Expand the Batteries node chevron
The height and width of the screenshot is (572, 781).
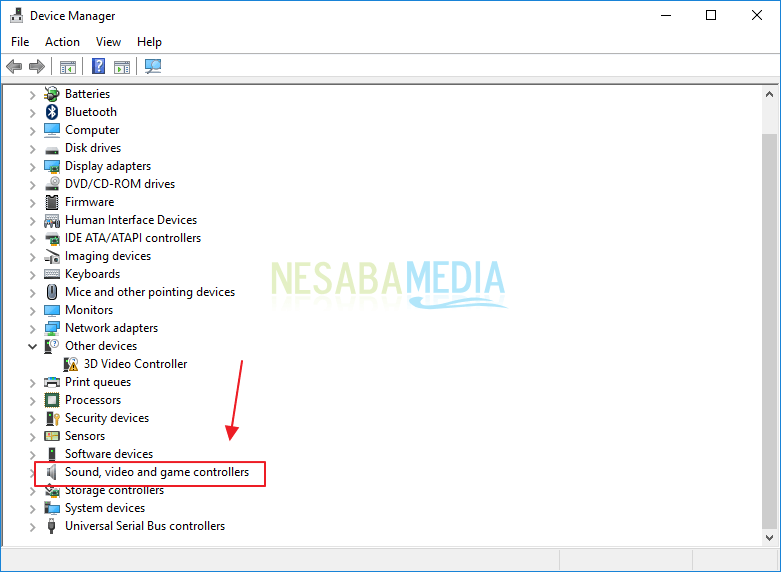point(32,95)
